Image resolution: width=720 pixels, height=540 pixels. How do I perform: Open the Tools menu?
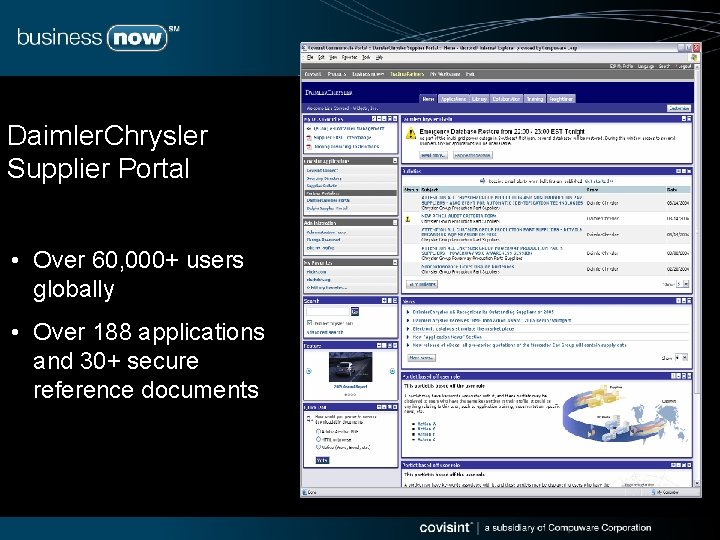(366, 57)
